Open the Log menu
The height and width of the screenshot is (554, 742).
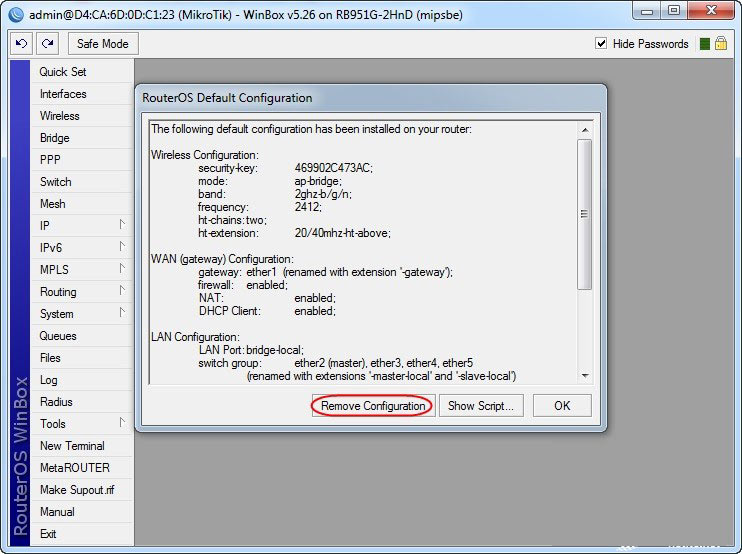[82, 380]
